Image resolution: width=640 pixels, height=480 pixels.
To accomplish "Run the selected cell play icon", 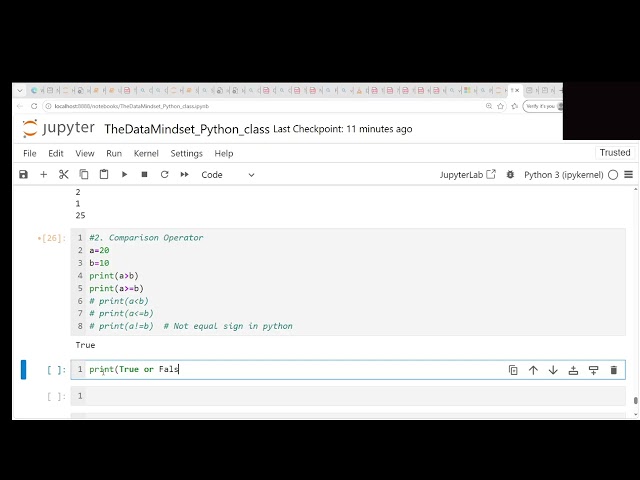I will click(x=124, y=175).
